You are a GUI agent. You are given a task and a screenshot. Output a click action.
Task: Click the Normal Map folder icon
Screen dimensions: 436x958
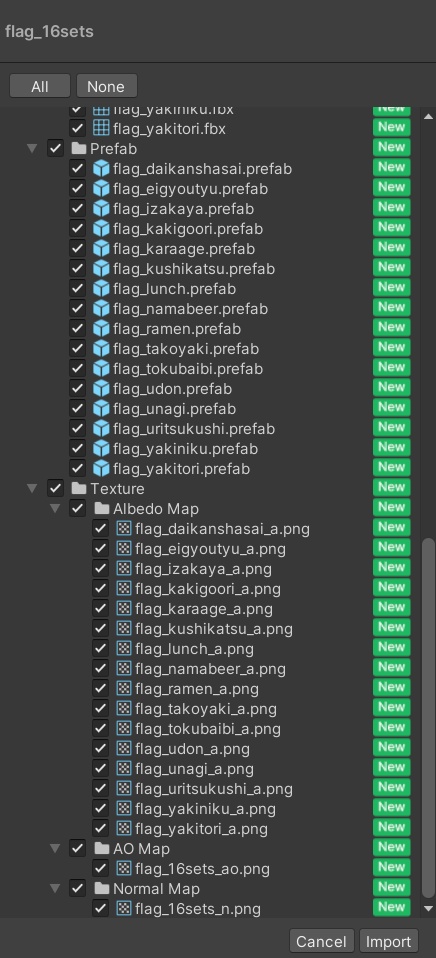101,888
